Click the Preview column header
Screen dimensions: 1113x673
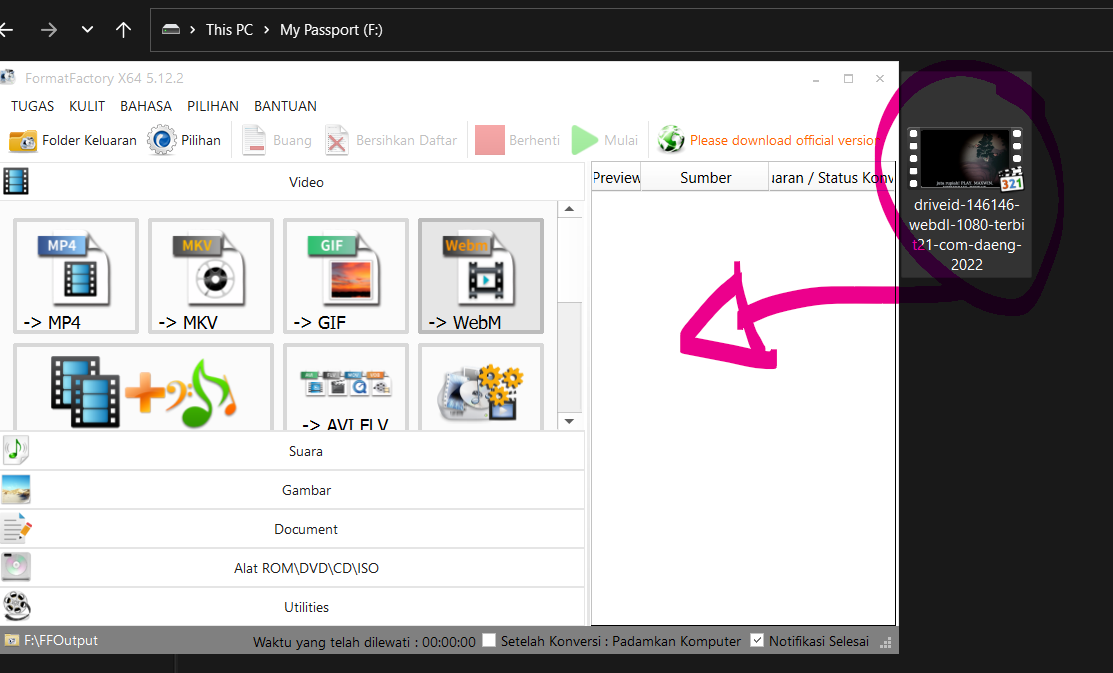616,177
